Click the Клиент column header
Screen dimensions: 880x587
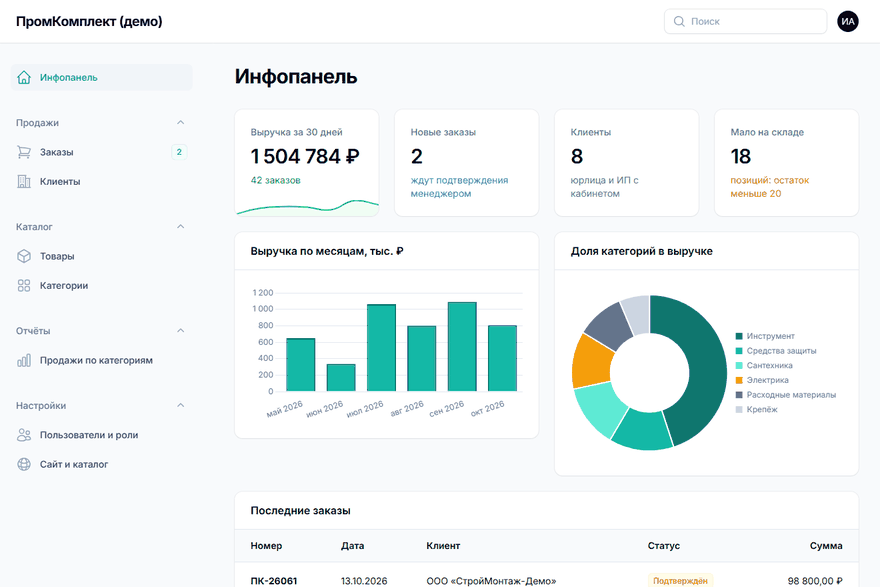[443, 545]
